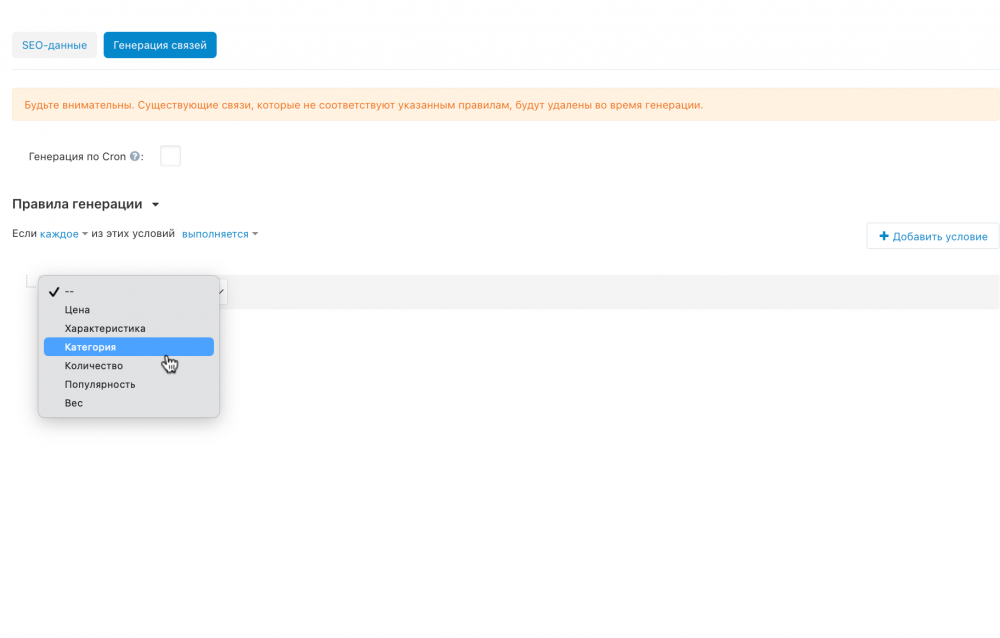Collapse the Правила генерации section
The width and height of the screenshot is (1000, 638).
(155, 203)
